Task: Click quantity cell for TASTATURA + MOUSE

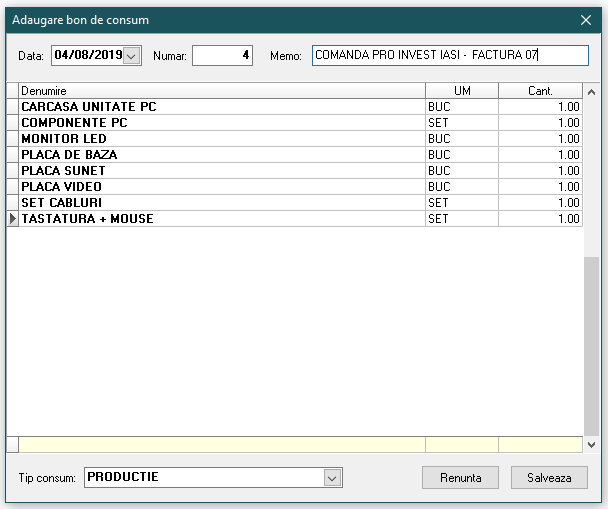Action: [540, 219]
